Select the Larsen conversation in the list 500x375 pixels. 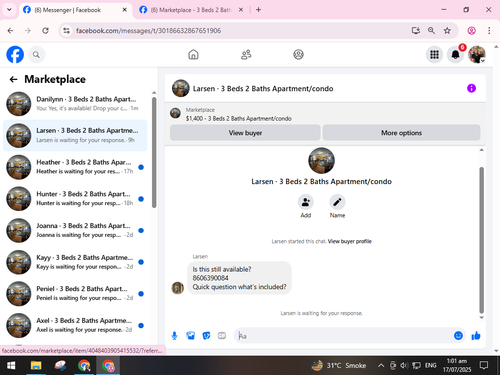click(x=75, y=135)
